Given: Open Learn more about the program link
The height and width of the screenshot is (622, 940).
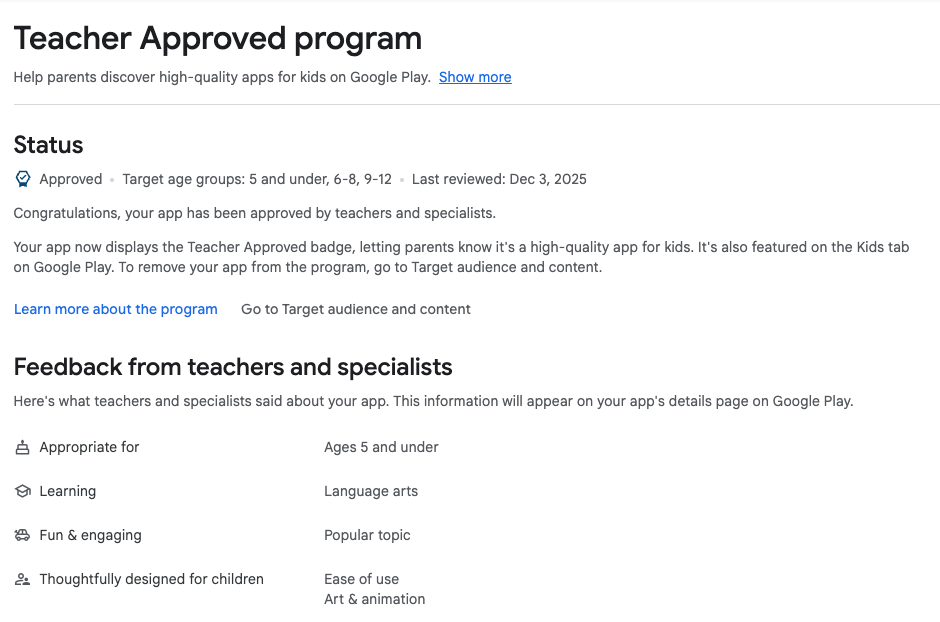Looking at the screenshot, I should point(116,309).
